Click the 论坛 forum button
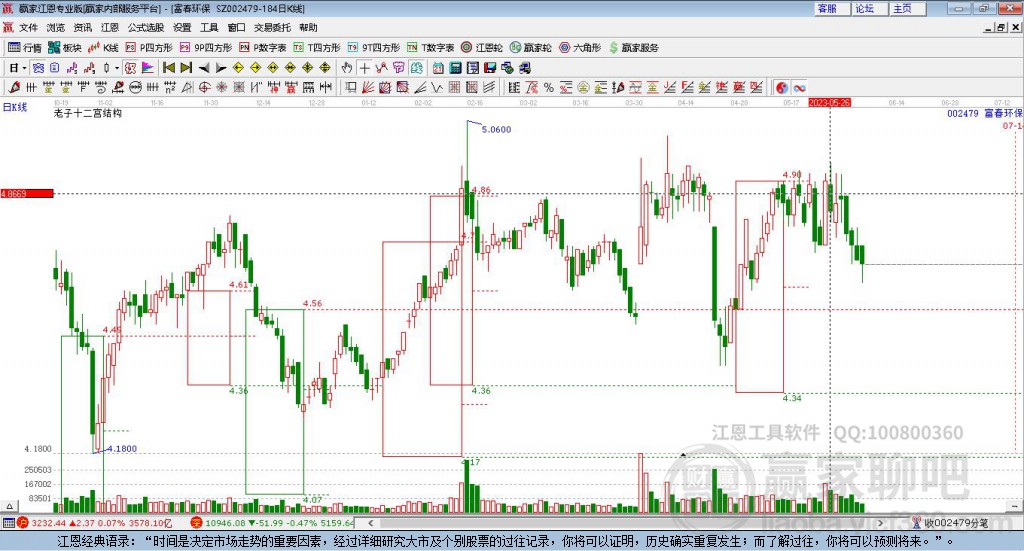This screenshot has width=1024, height=551. (871, 8)
